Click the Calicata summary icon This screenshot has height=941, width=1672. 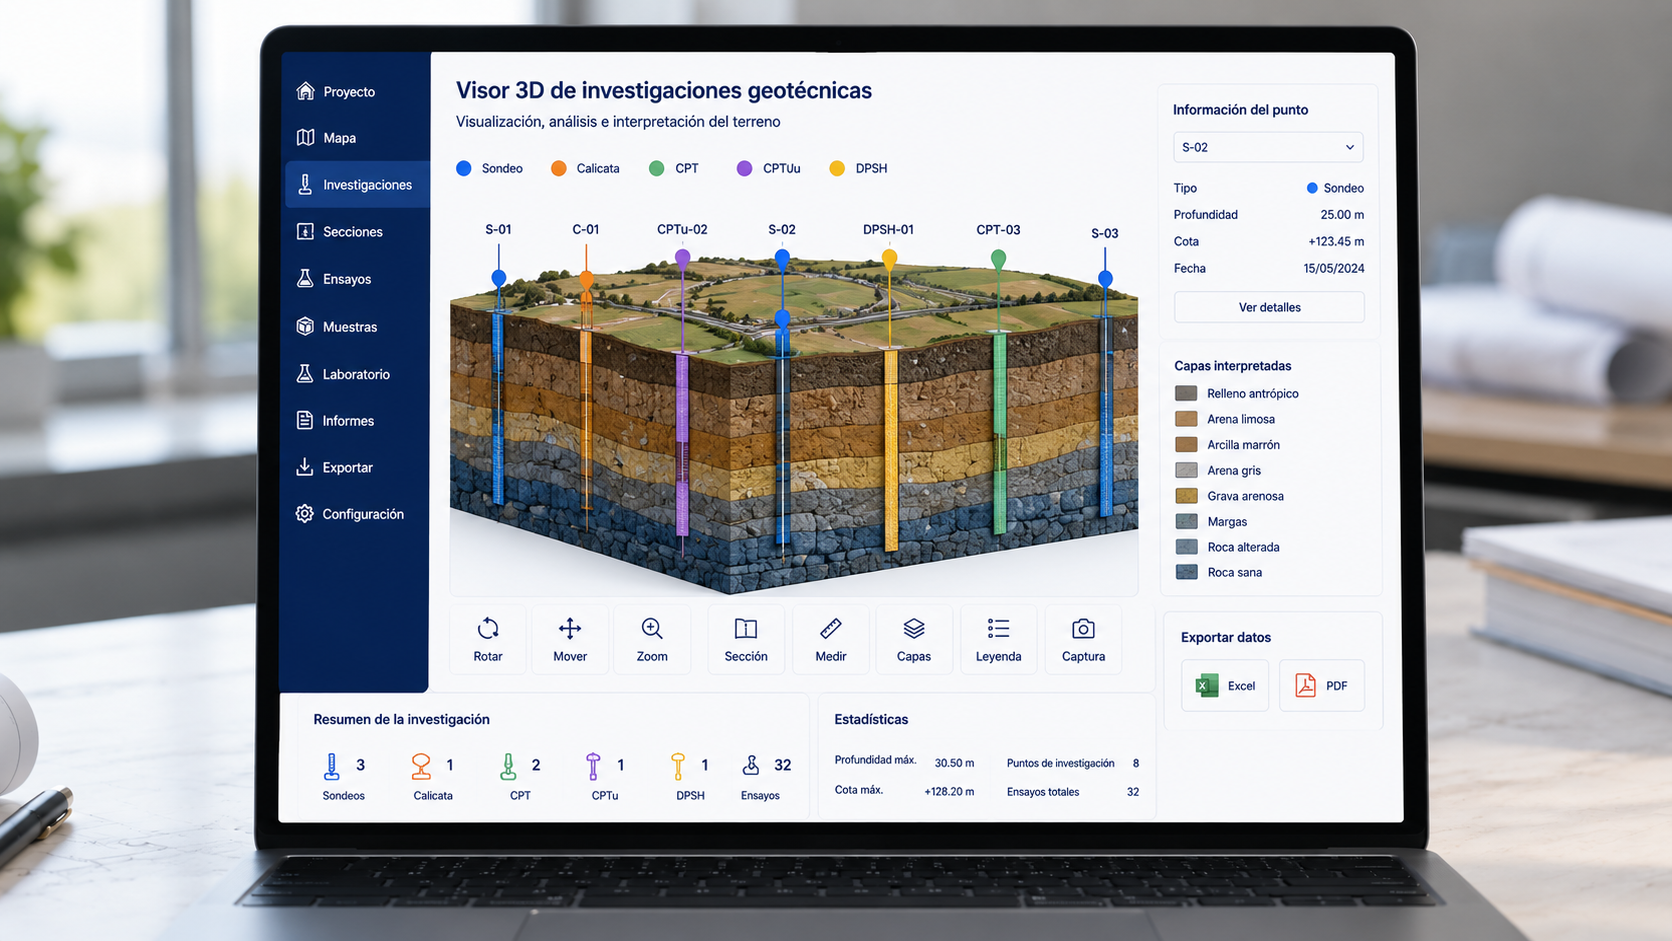(x=421, y=766)
